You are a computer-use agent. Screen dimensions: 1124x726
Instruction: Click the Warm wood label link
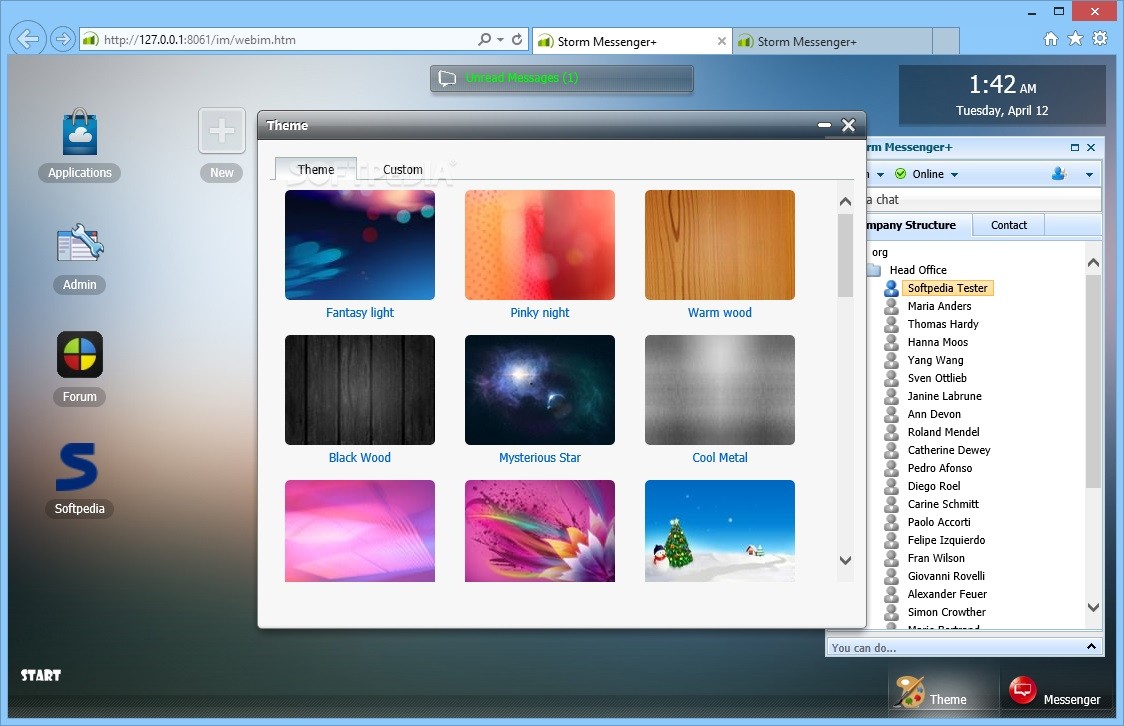tap(720, 312)
